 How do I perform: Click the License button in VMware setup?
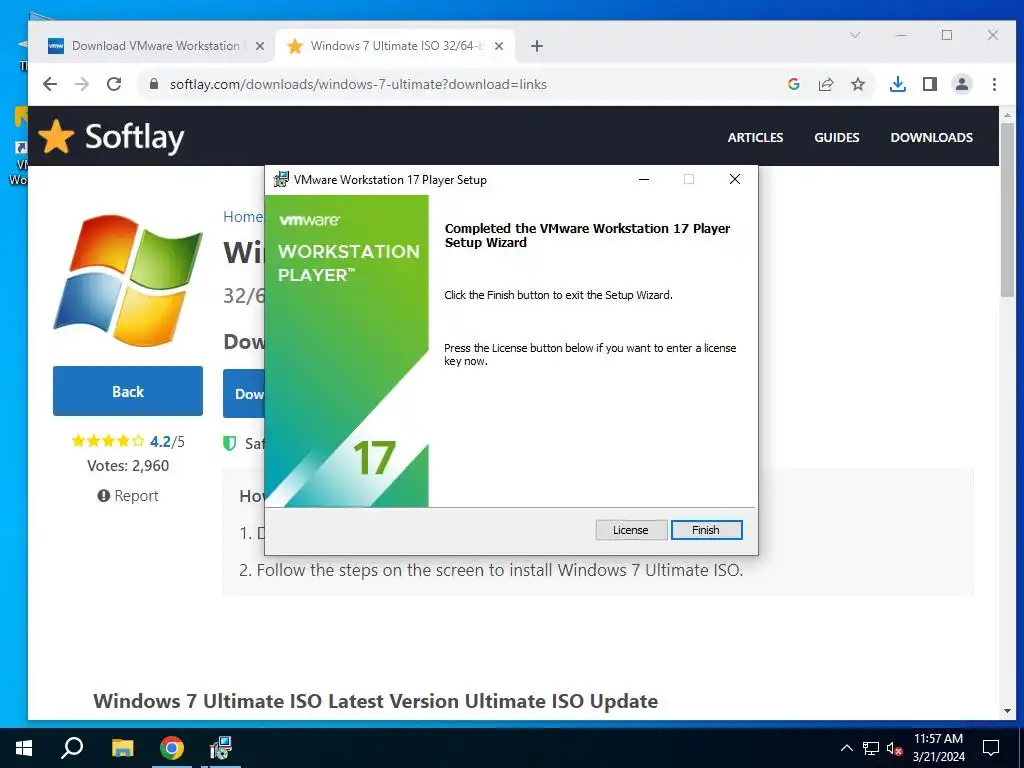pyautogui.click(x=630, y=530)
